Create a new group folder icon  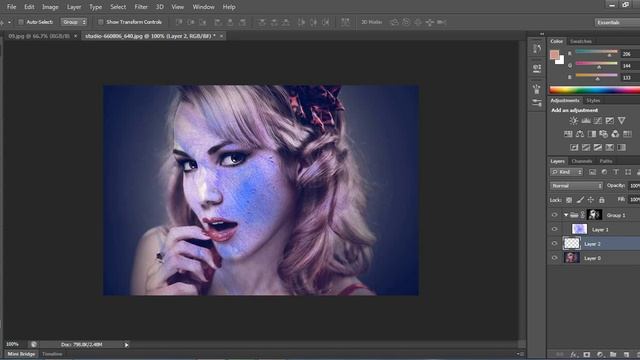[x=613, y=355]
